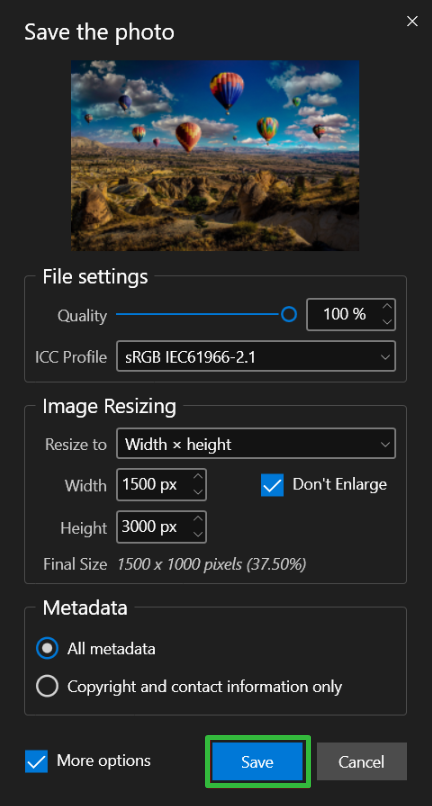This screenshot has width=432, height=806.
Task: Increase Height using the up arrow
Action: (198, 519)
